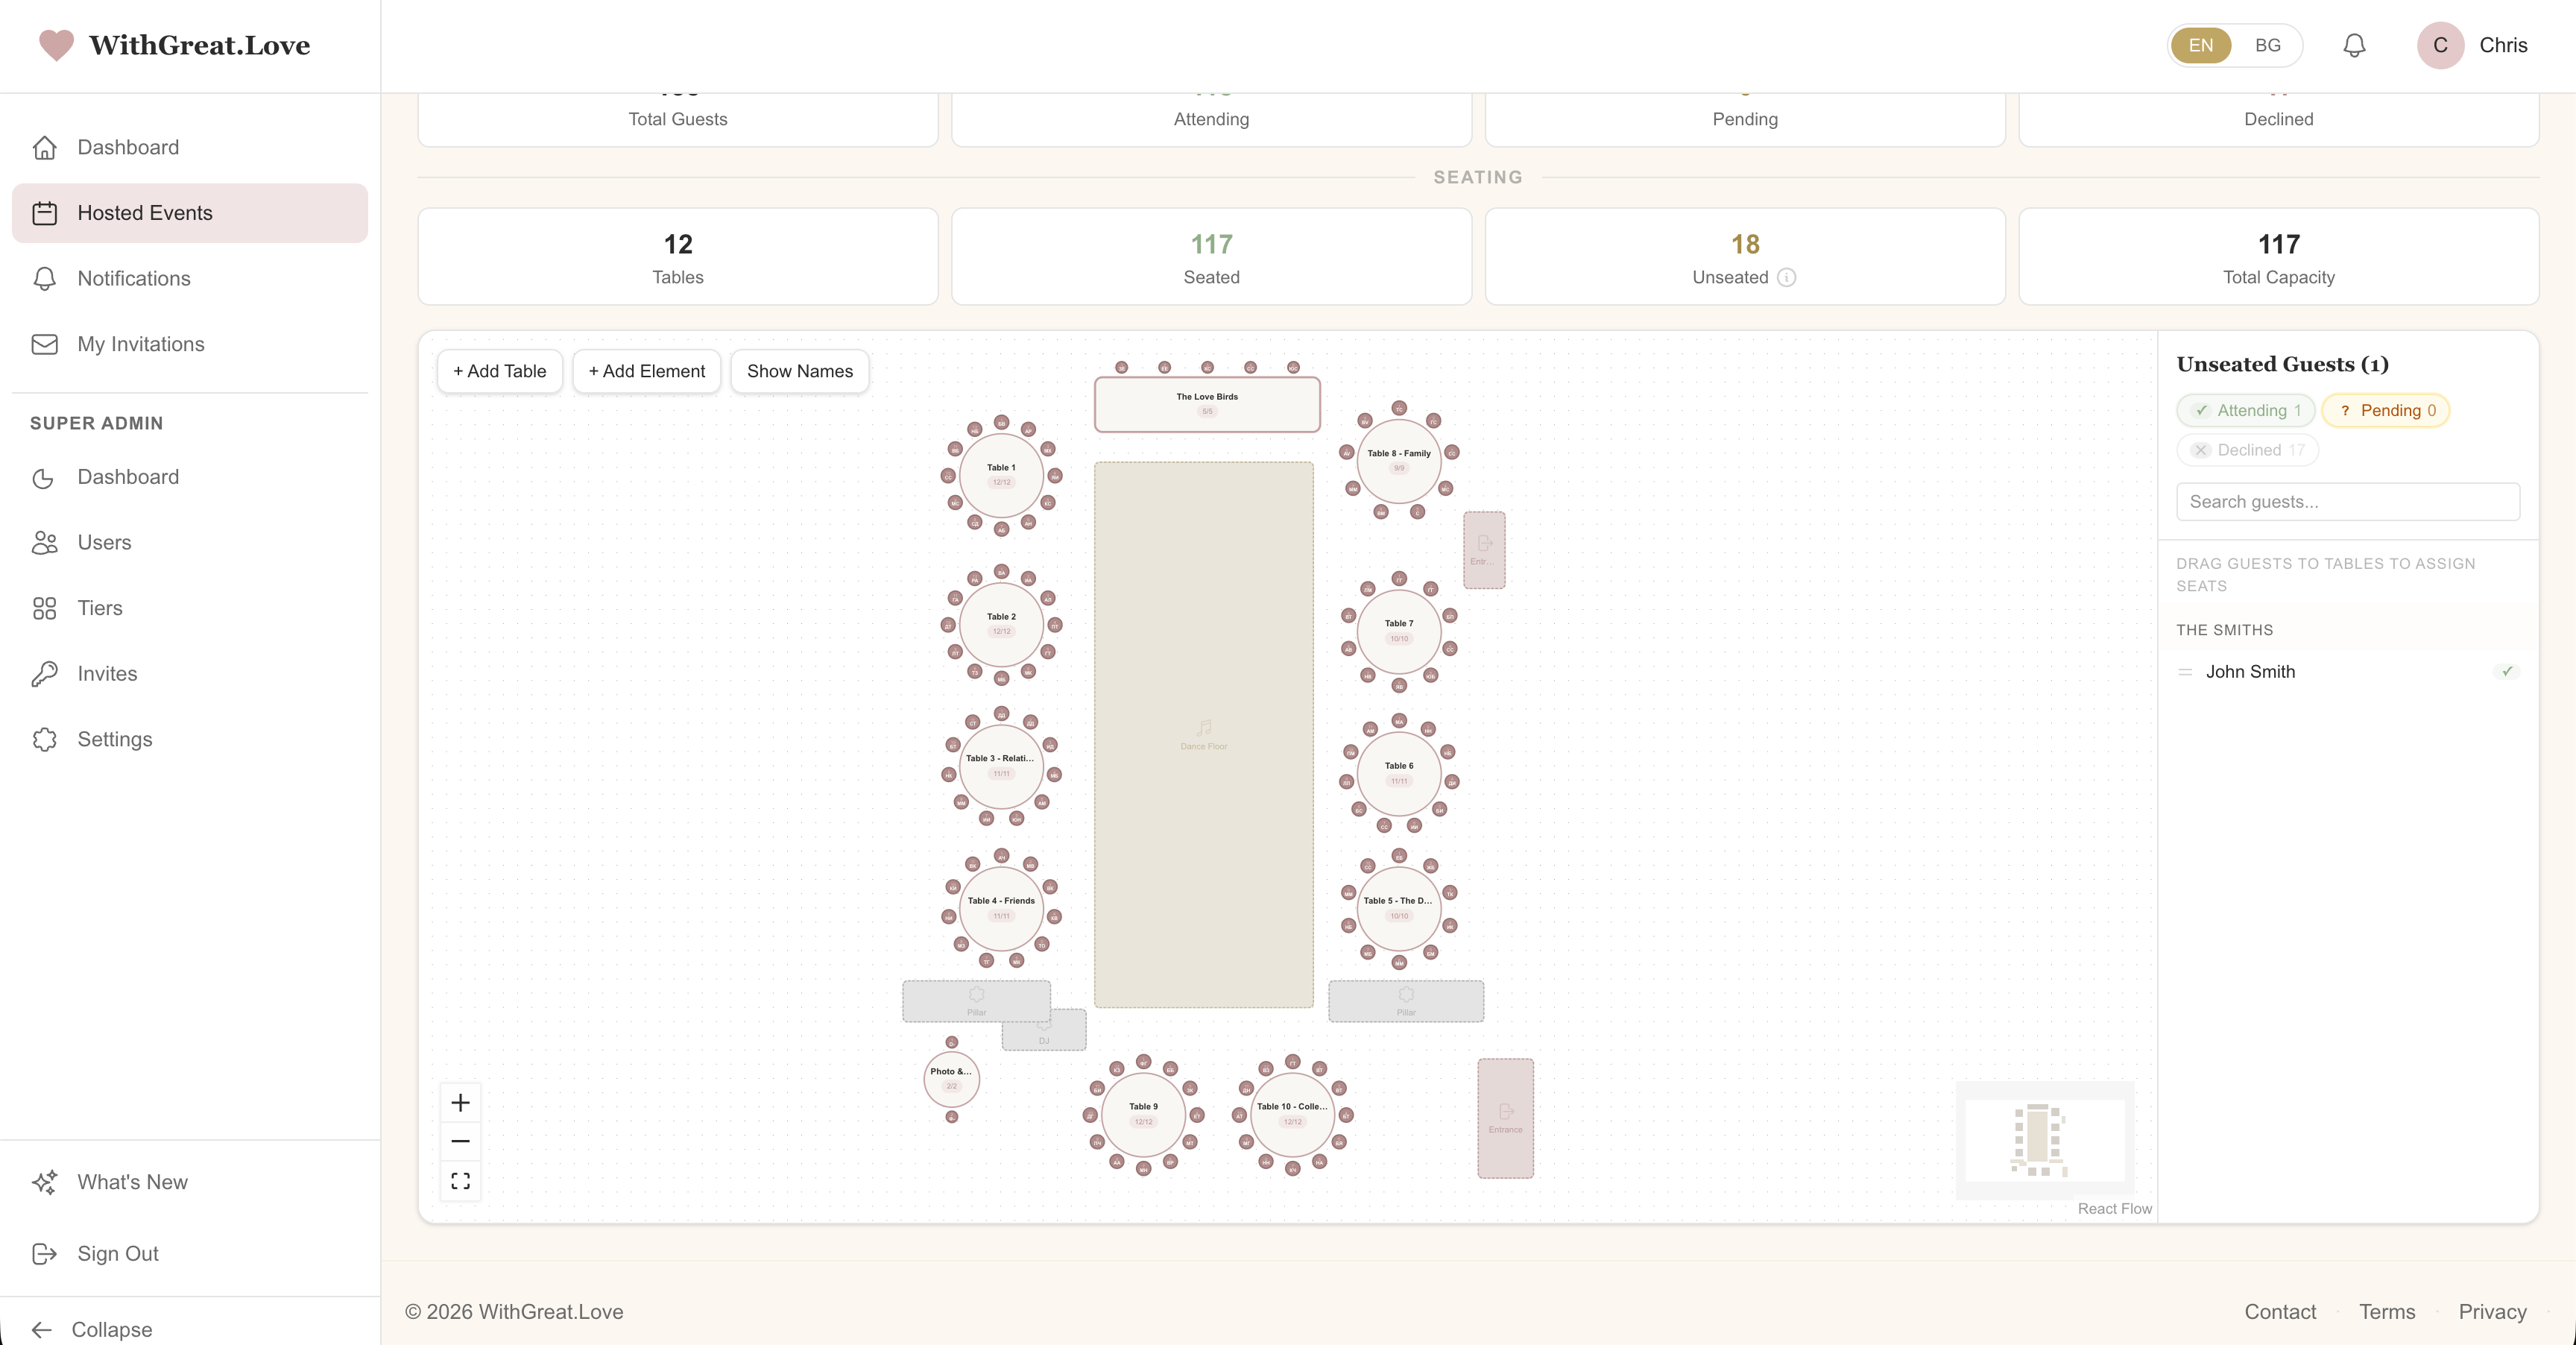Click the Tables count card

(678, 257)
